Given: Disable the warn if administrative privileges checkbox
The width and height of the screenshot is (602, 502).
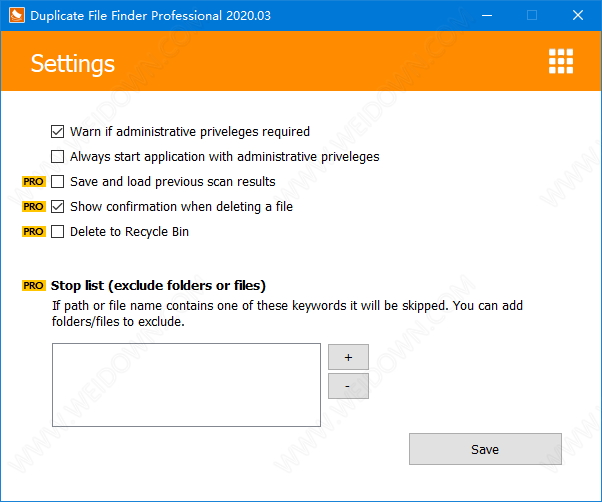Looking at the screenshot, I should 58,131.
